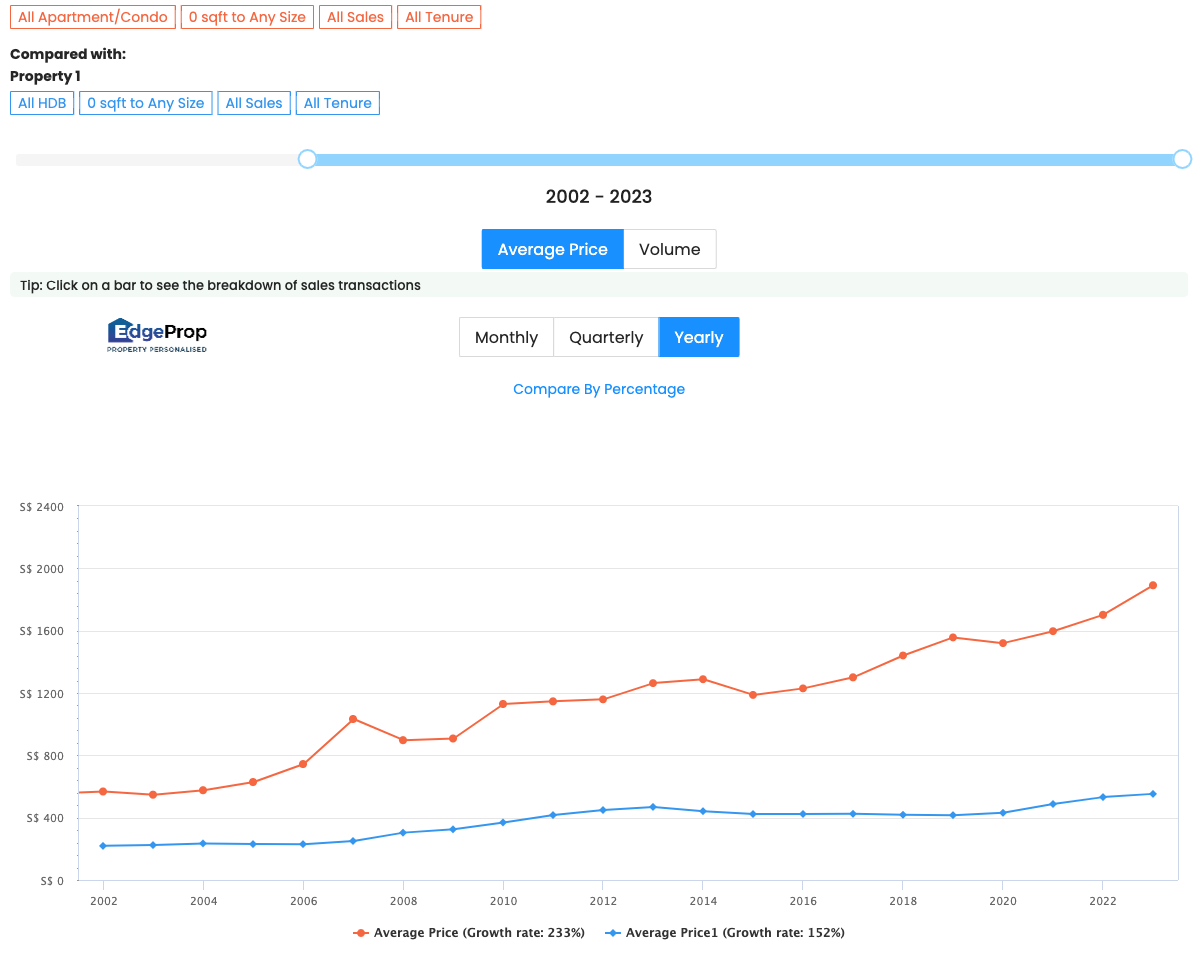This screenshot has width=1198, height=960.
Task: Click the left handle of the year slider
Action: (x=307, y=159)
